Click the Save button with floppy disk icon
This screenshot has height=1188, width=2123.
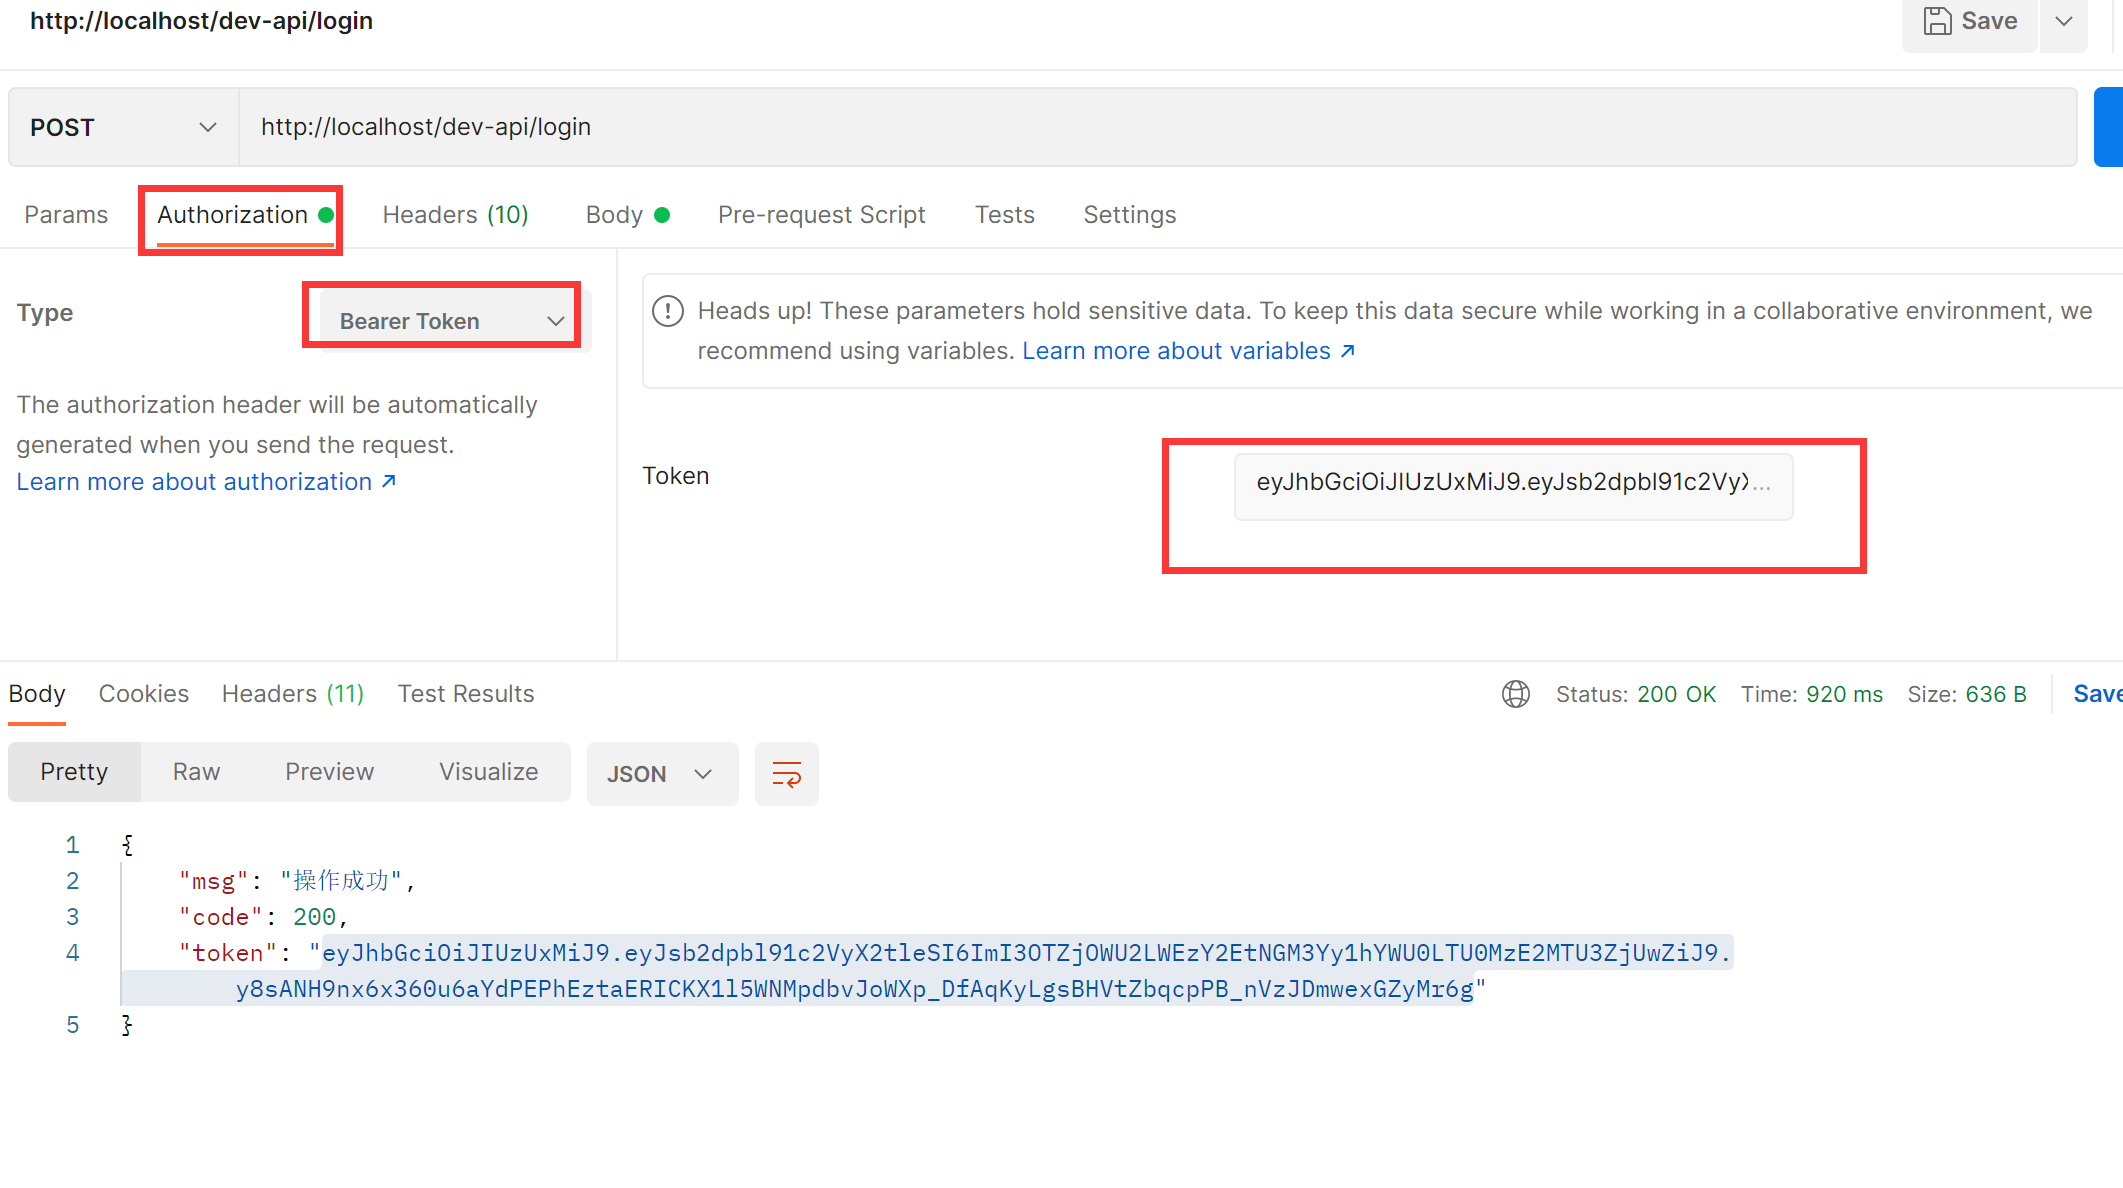click(1970, 21)
